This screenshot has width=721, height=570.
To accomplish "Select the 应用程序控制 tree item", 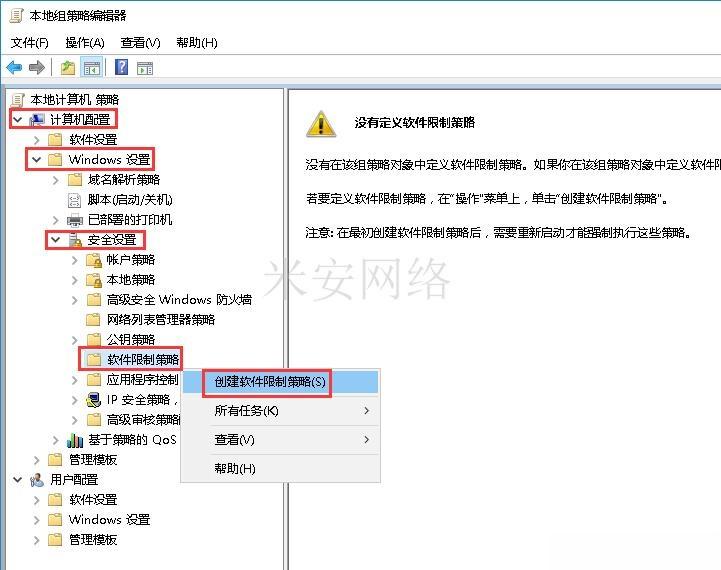I will coord(143,380).
